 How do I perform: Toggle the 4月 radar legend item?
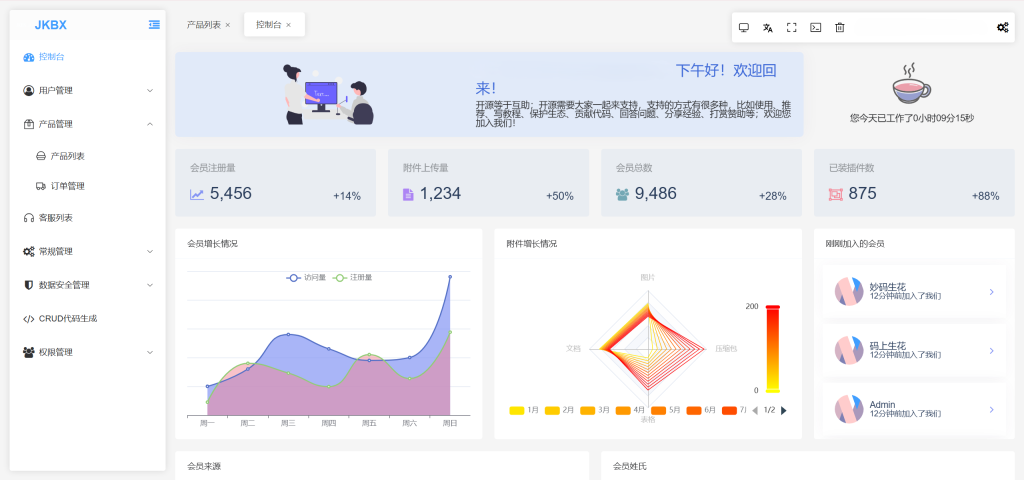(630, 410)
